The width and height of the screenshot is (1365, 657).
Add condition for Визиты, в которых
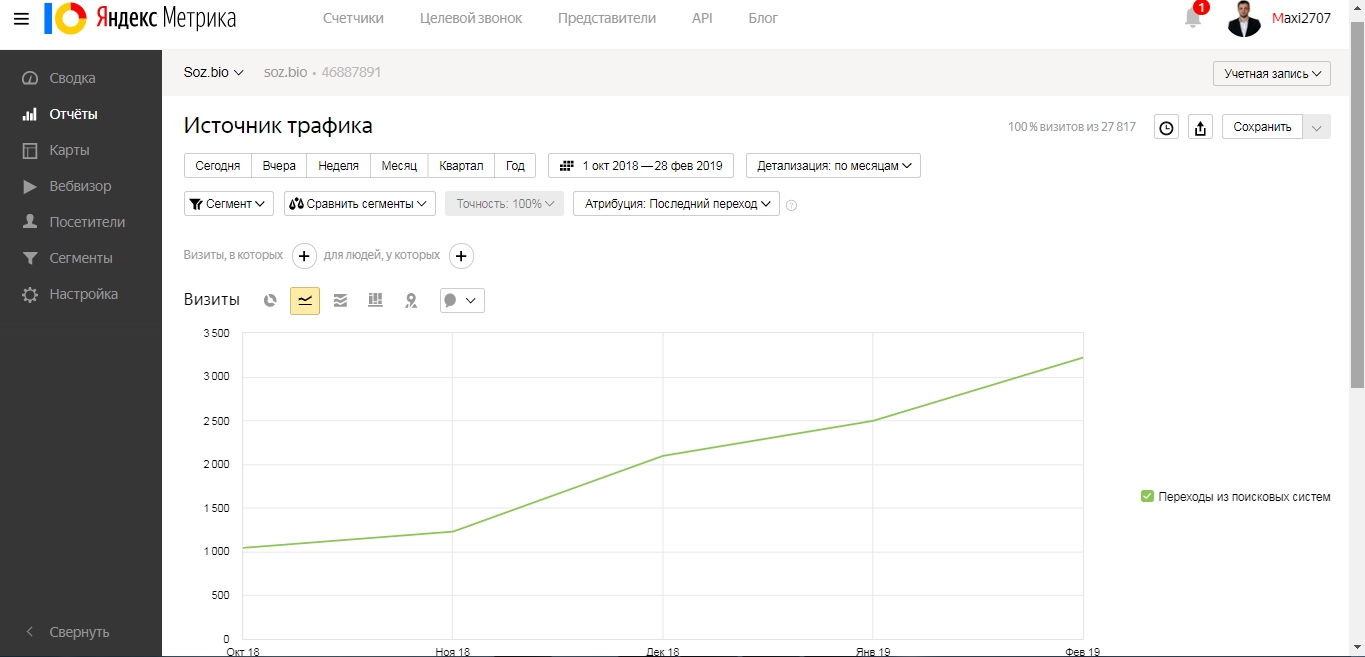[304, 256]
